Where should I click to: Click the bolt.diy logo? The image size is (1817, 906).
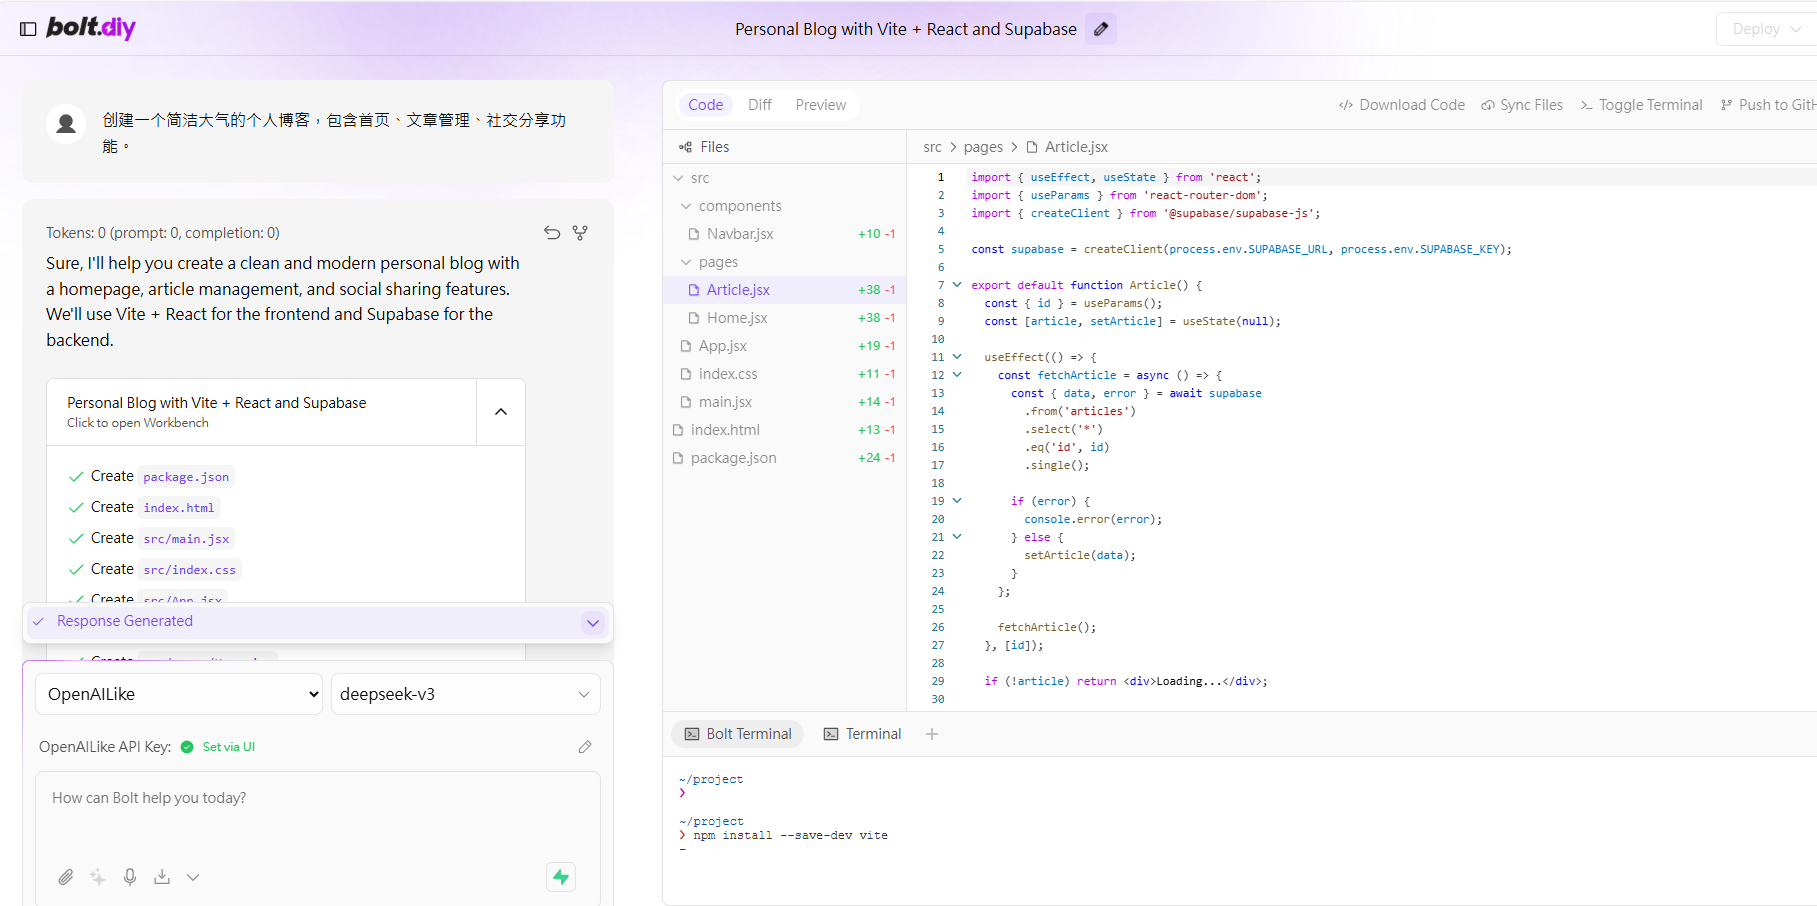coord(91,28)
